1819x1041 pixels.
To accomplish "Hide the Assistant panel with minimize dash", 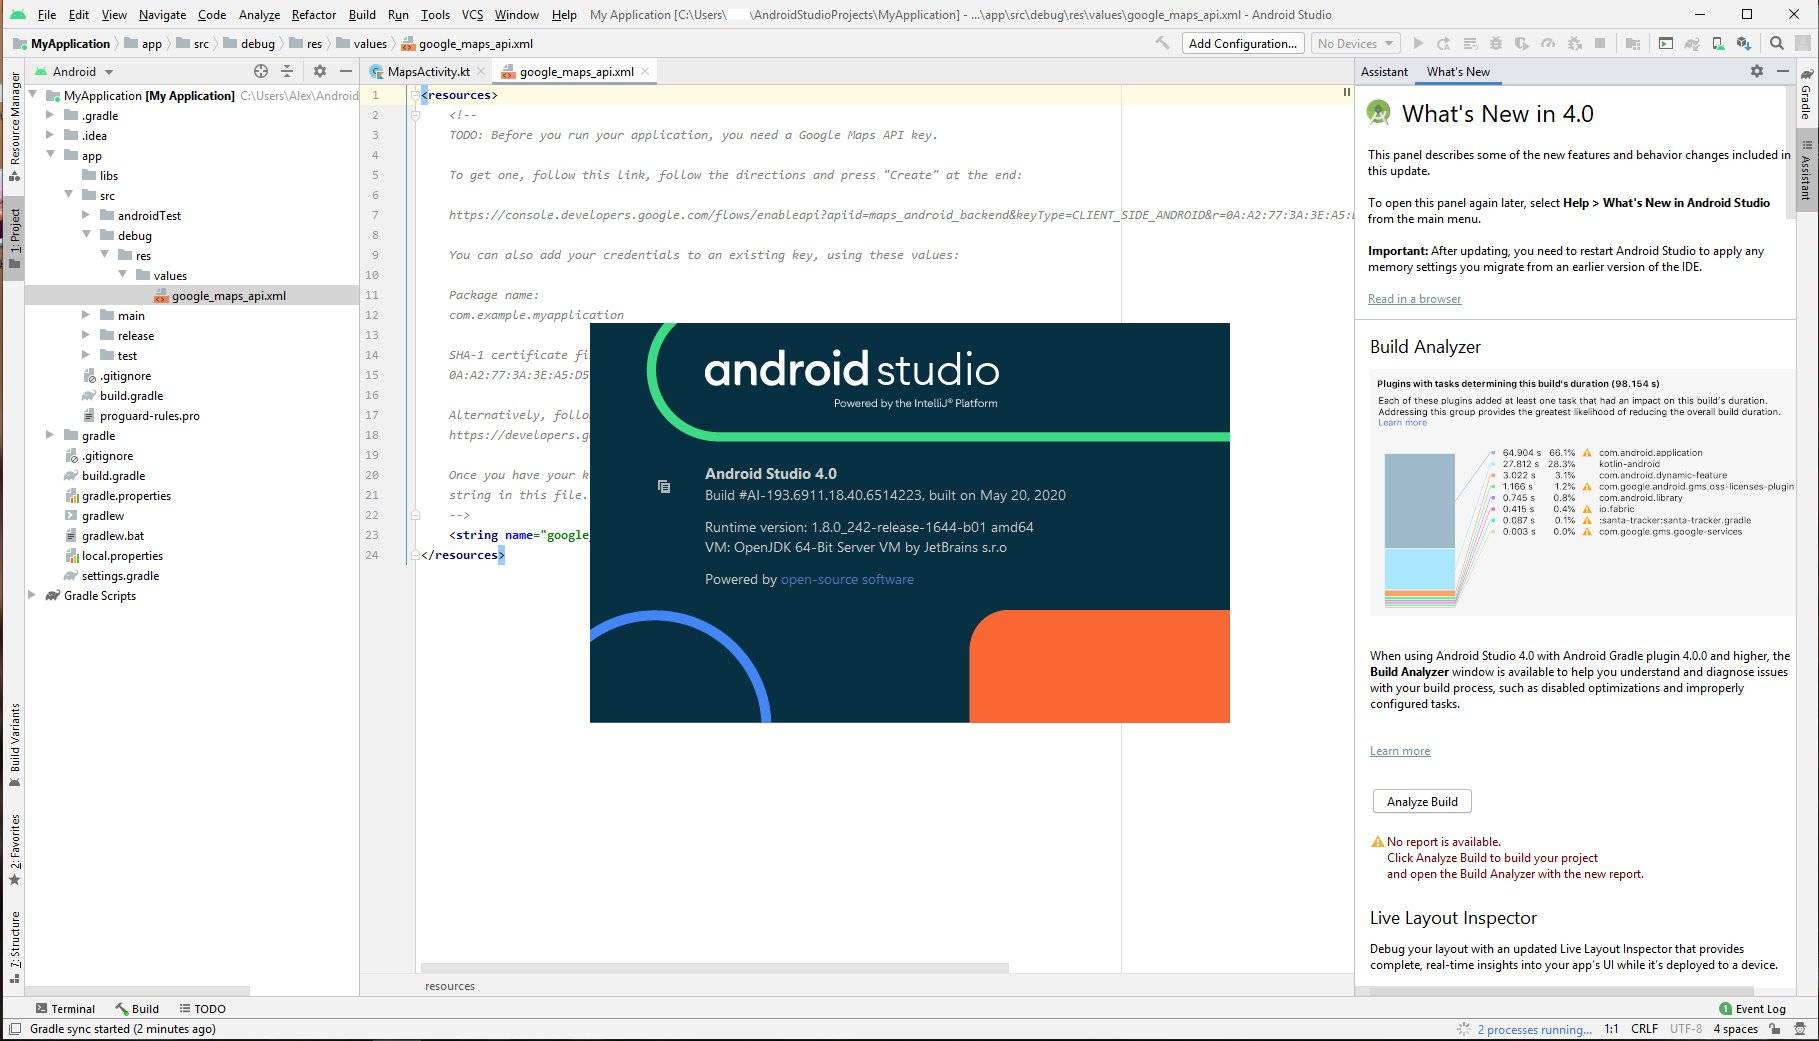I will click(x=1783, y=71).
